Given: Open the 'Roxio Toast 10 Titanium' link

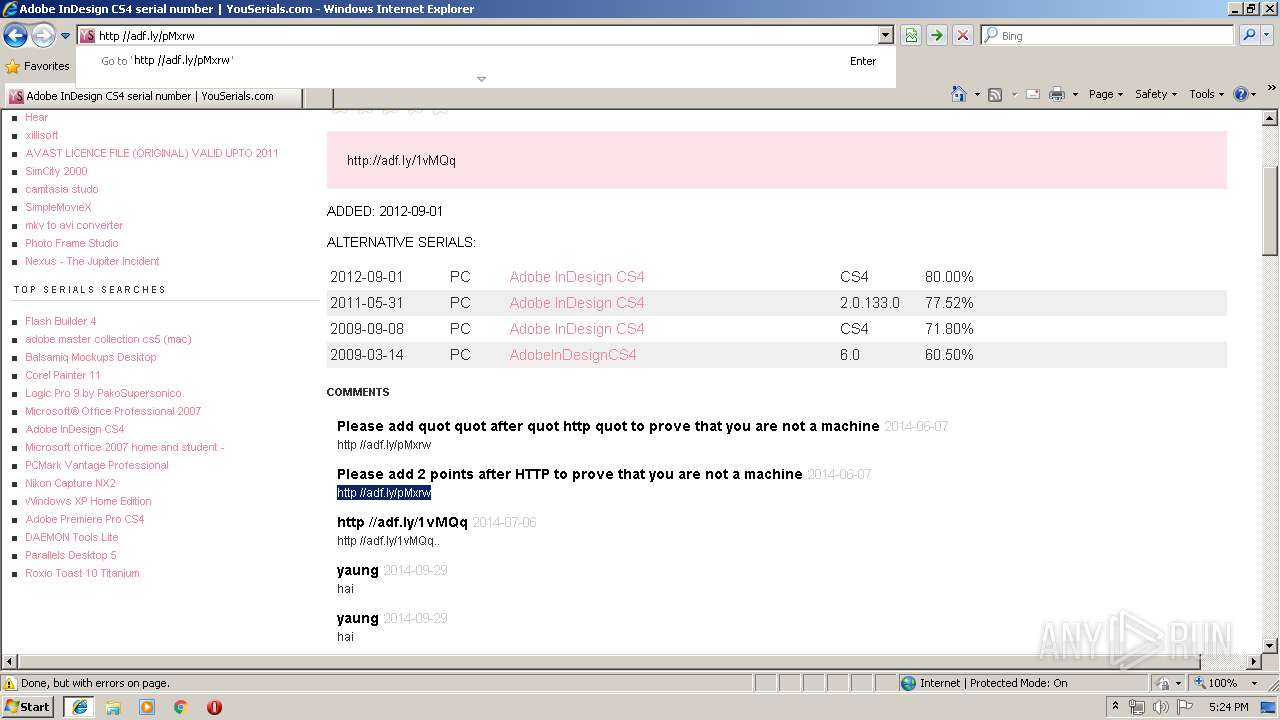Looking at the screenshot, I should point(82,573).
